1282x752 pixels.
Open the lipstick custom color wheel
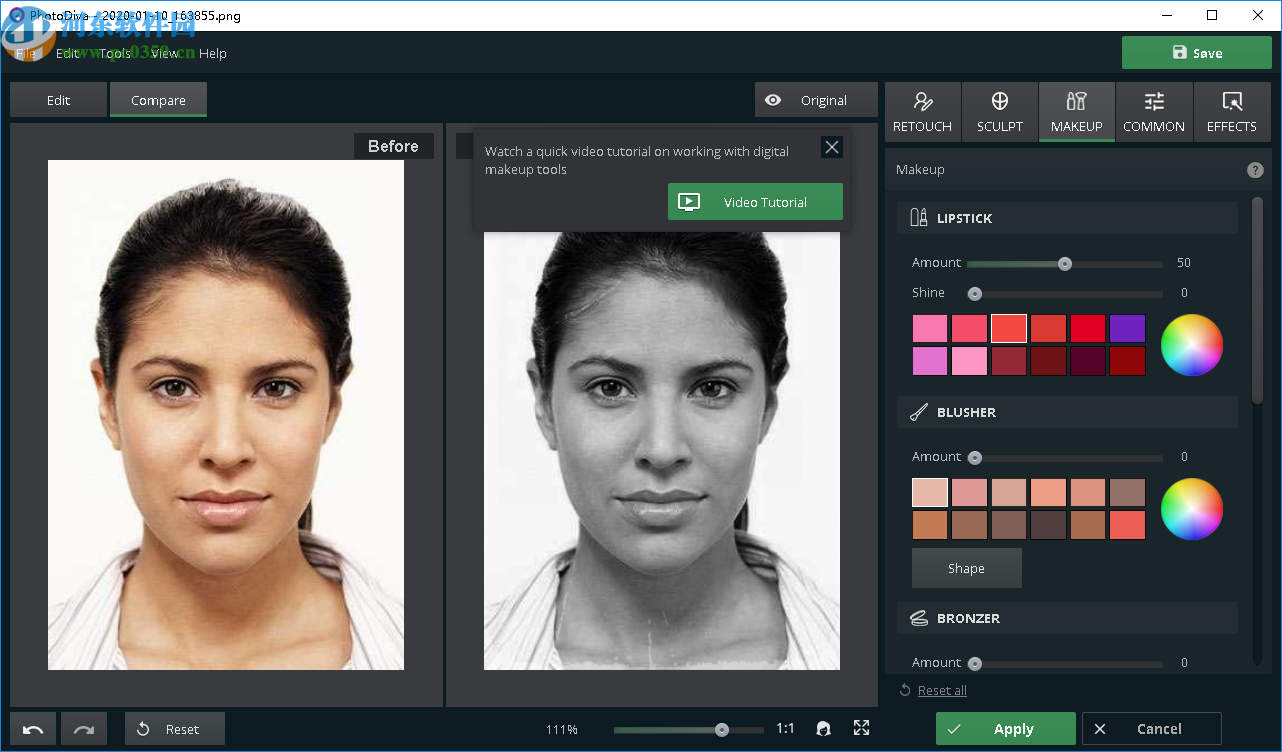(x=1191, y=345)
